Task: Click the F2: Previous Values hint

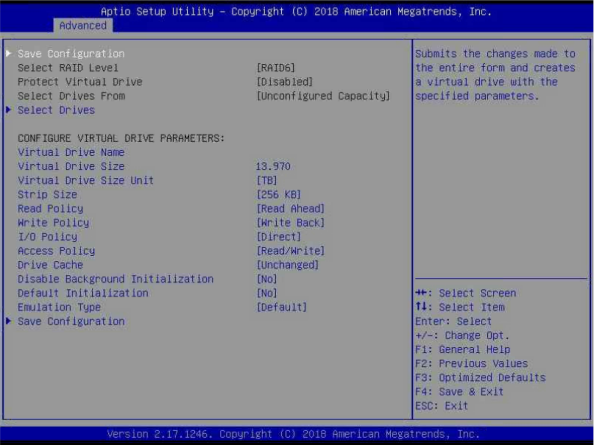Action: tap(472, 364)
